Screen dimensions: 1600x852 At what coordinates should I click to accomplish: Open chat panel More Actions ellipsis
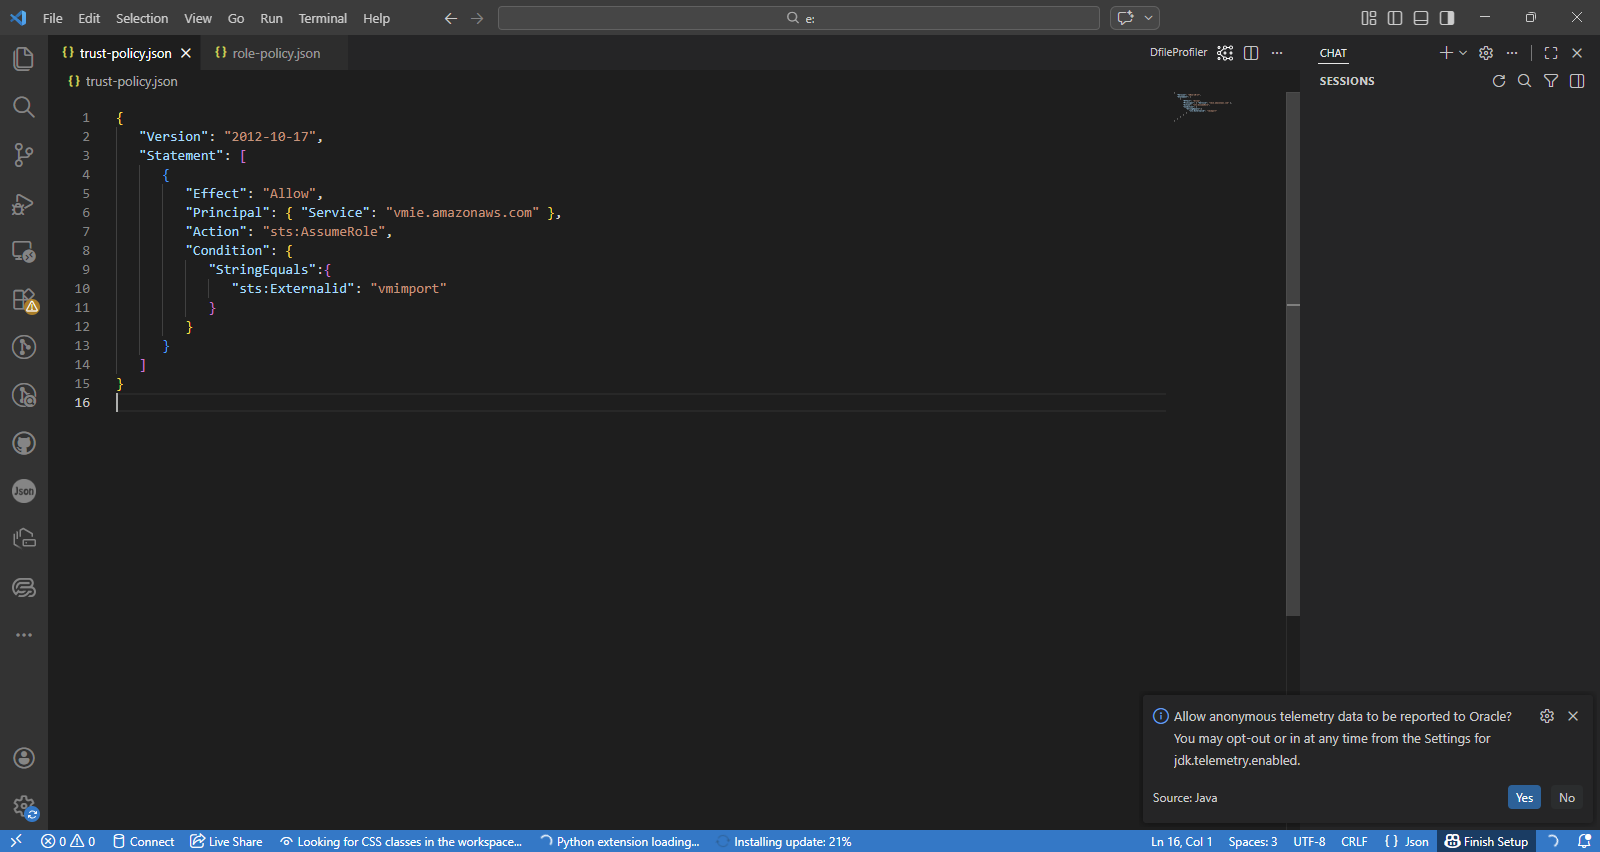click(1512, 53)
